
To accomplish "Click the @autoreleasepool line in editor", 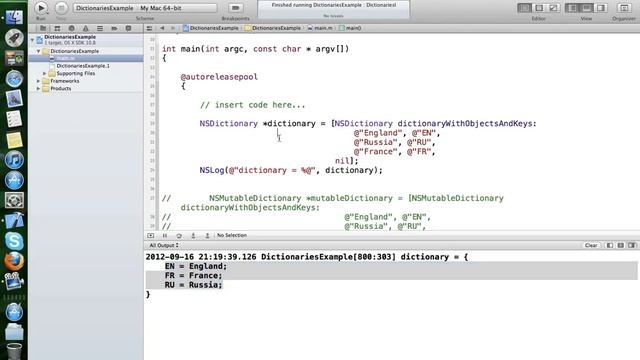I will [x=219, y=77].
